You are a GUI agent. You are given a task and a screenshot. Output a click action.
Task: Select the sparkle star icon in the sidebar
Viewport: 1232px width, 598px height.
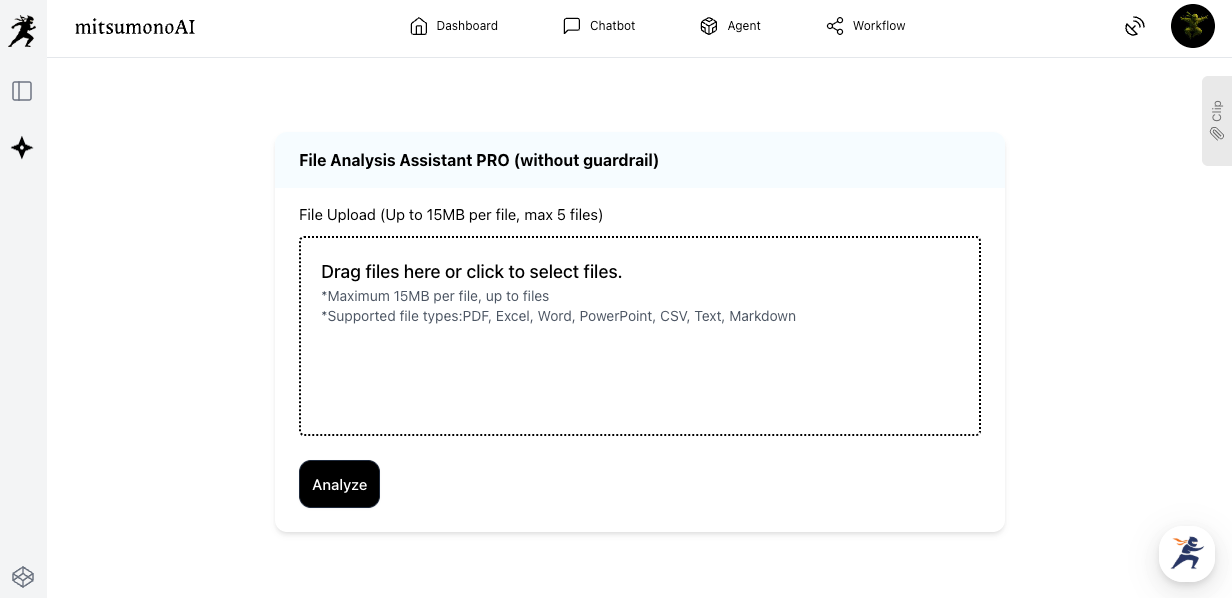pos(22,148)
